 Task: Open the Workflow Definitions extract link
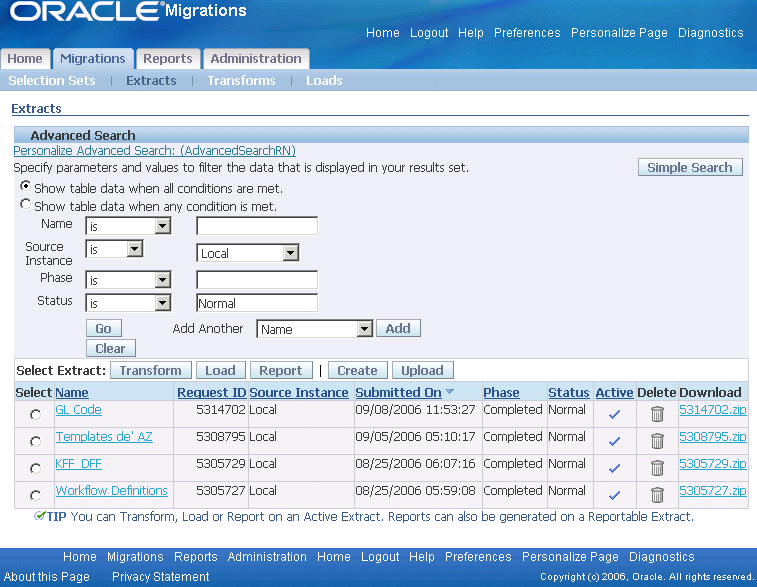tap(112, 491)
